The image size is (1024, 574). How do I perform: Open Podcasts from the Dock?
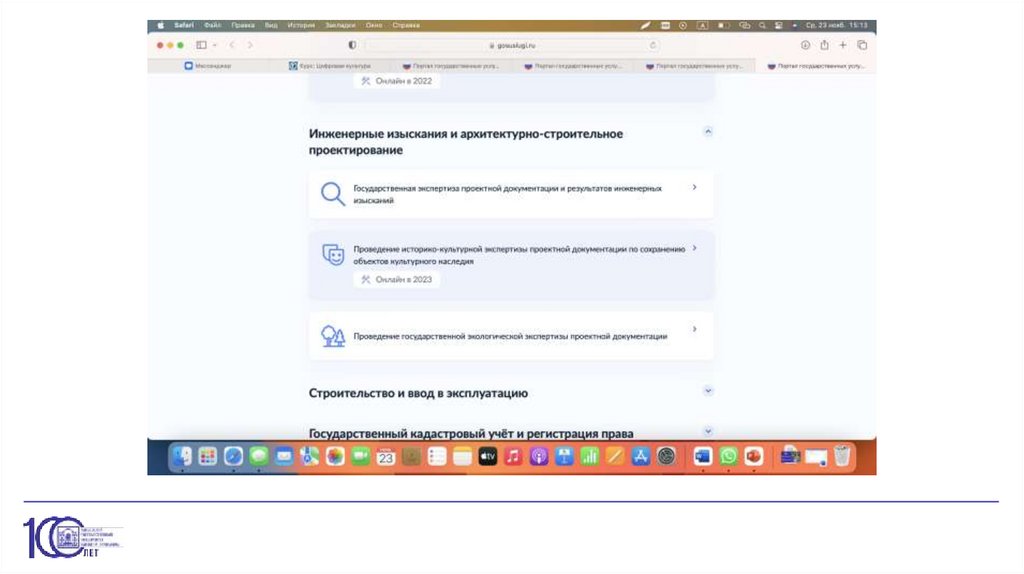(539, 456)
